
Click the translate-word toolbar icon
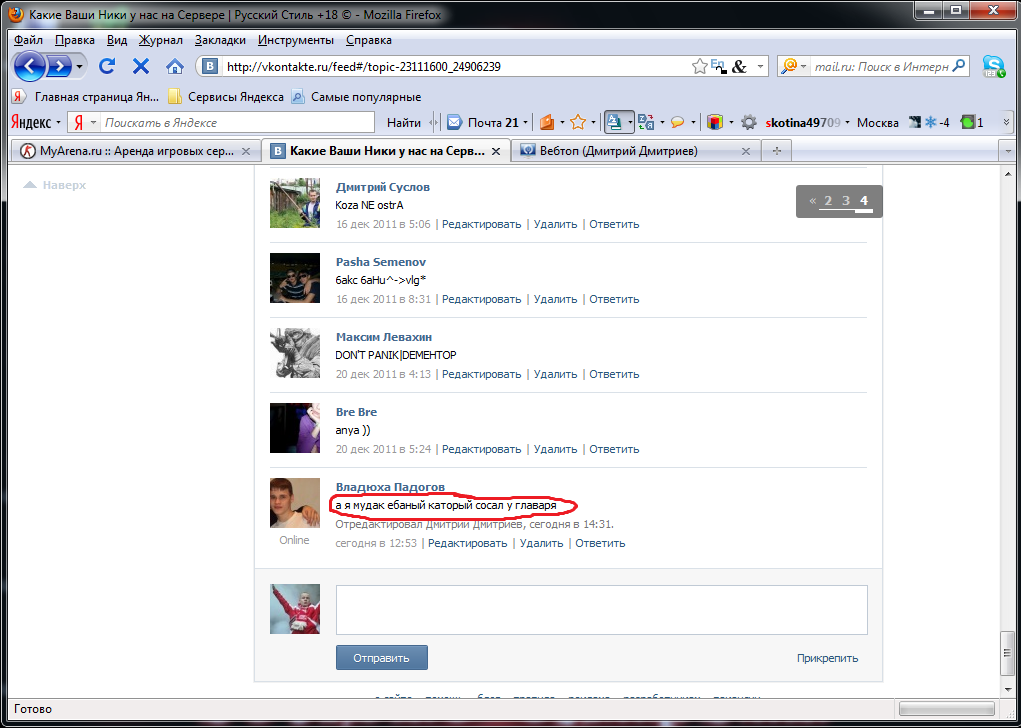tap(646, 122)
